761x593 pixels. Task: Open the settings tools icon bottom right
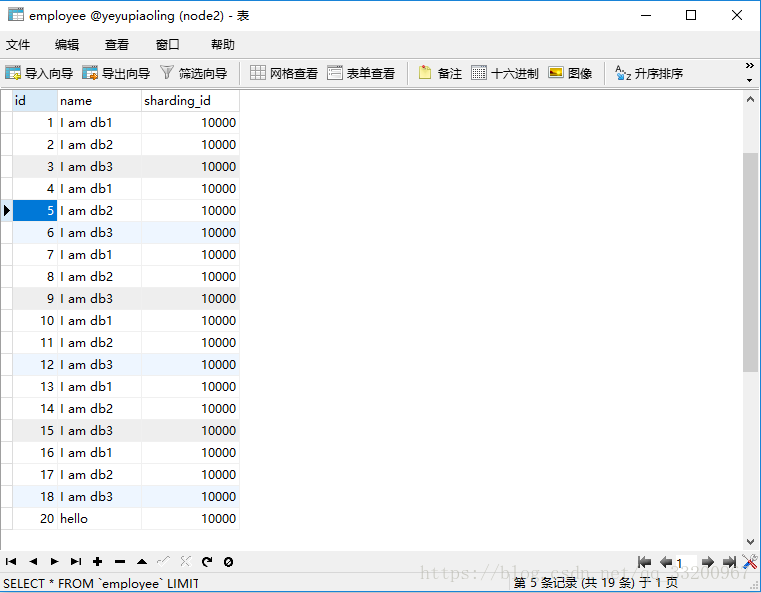[750, 562]
